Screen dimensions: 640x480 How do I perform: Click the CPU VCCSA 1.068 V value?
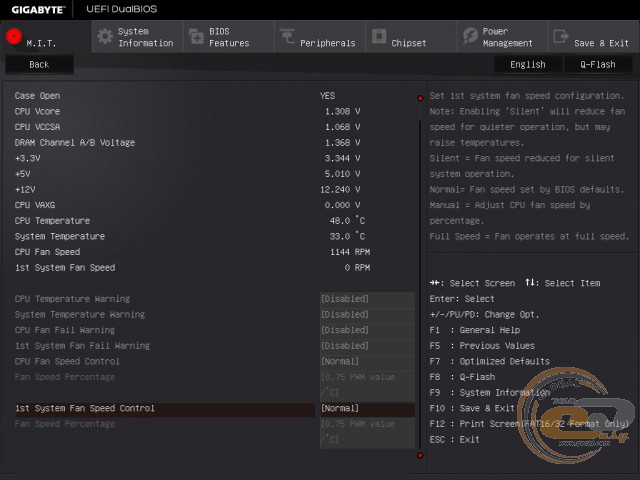[x=342, y=127]
